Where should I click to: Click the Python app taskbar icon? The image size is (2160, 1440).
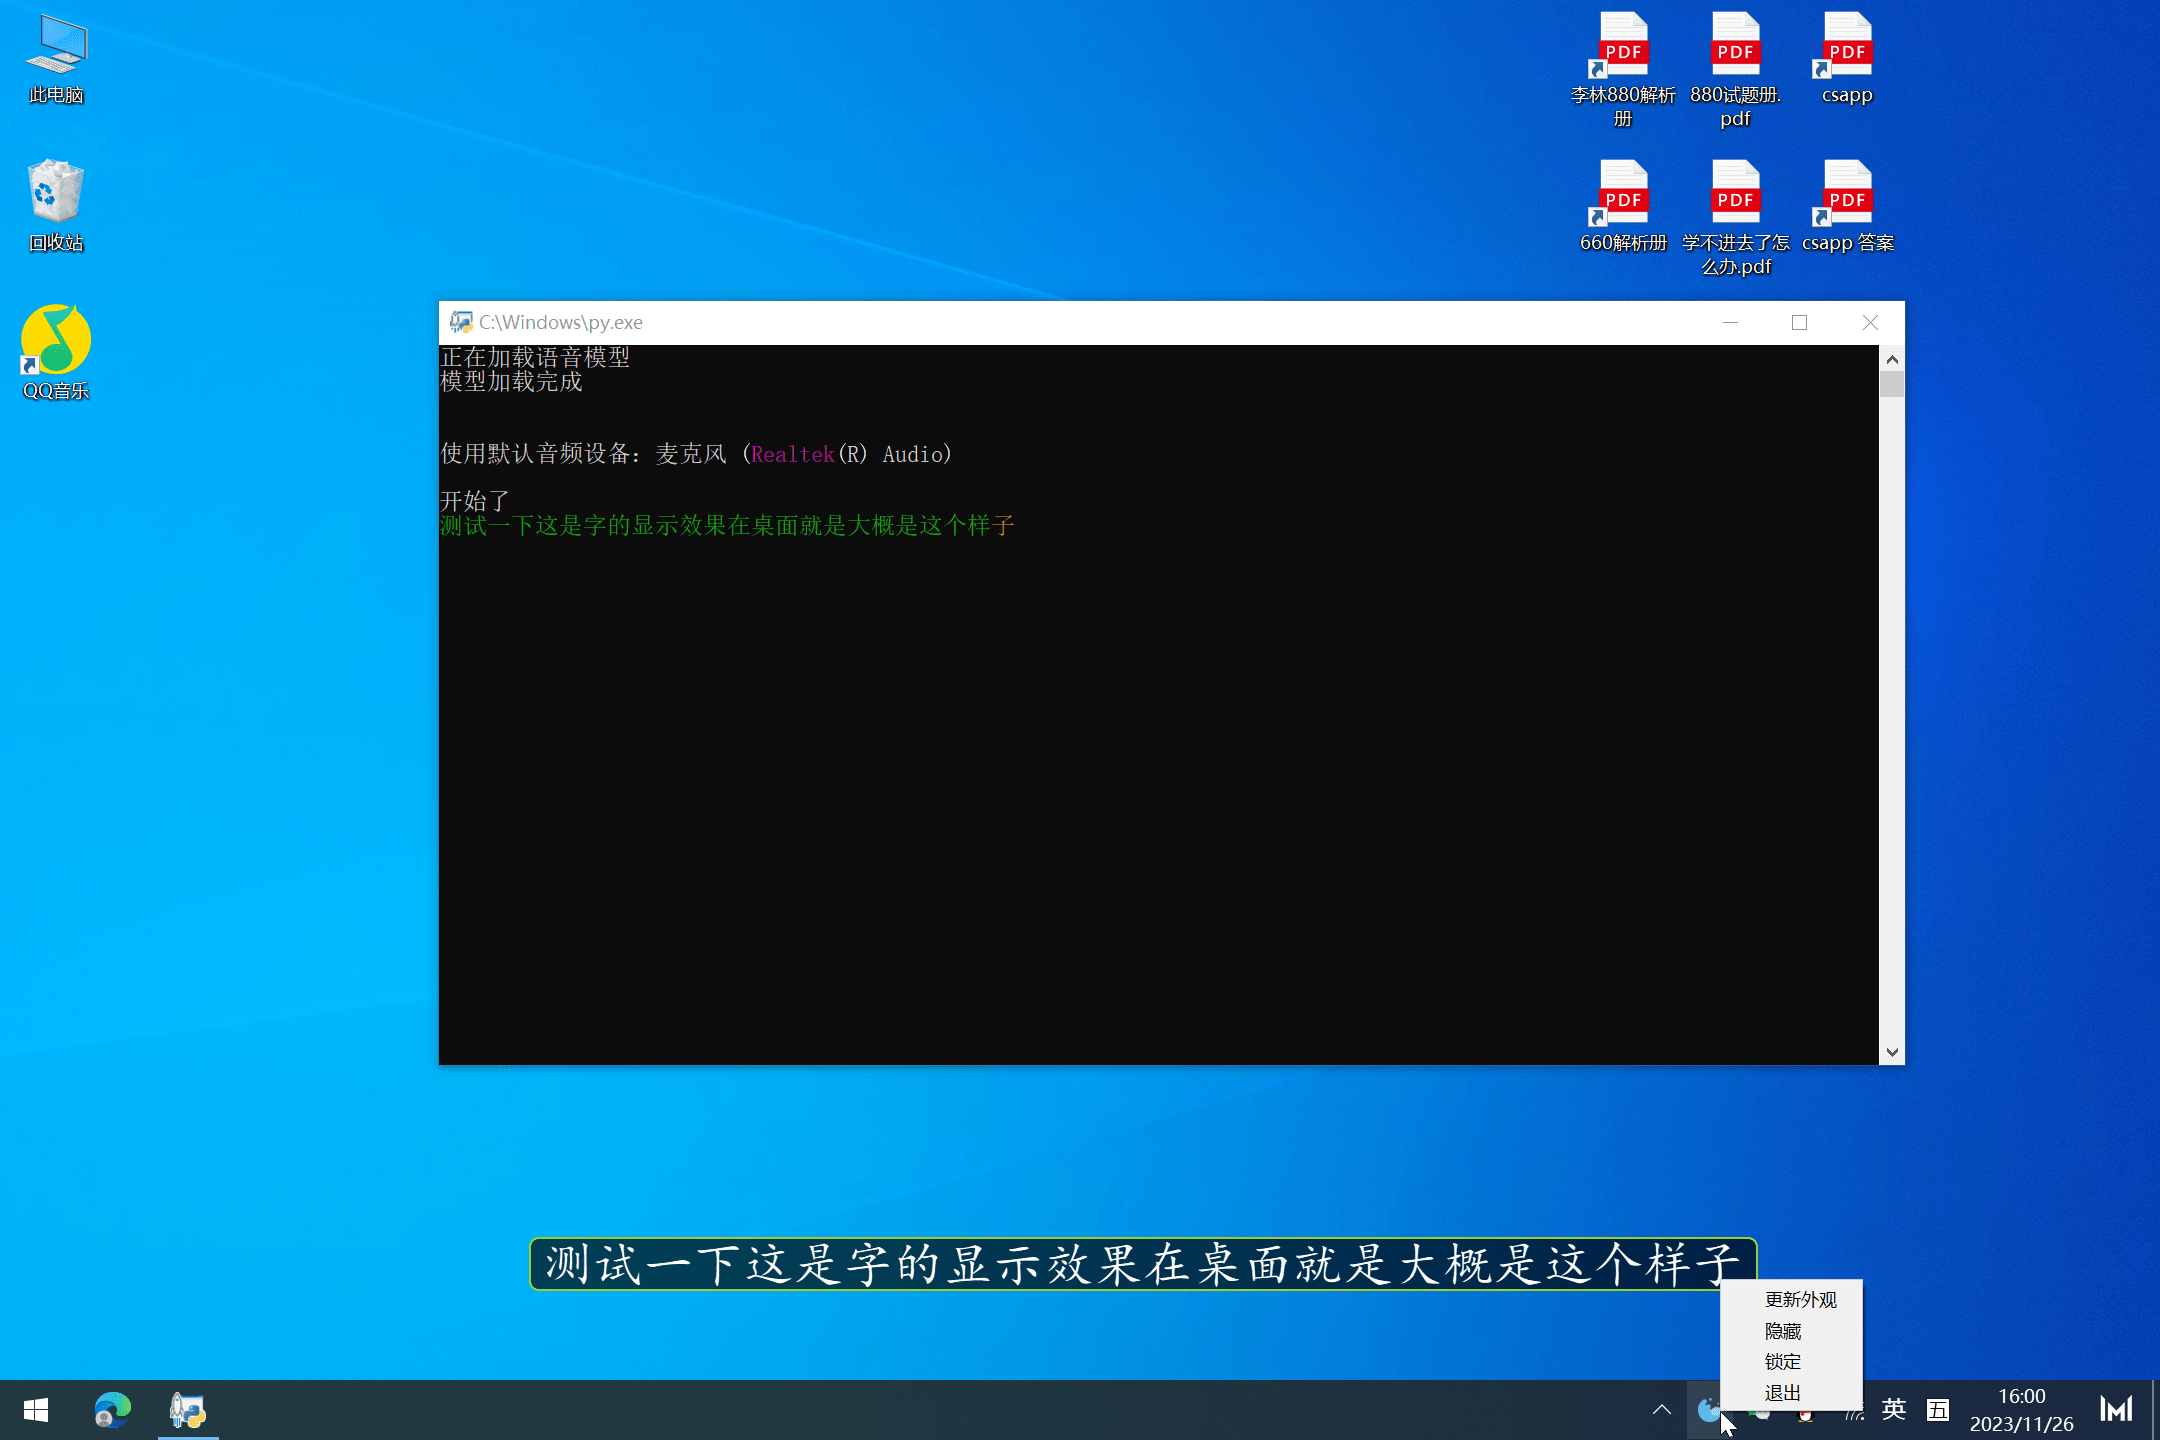pyautogui.click(x=188, y=1410)
